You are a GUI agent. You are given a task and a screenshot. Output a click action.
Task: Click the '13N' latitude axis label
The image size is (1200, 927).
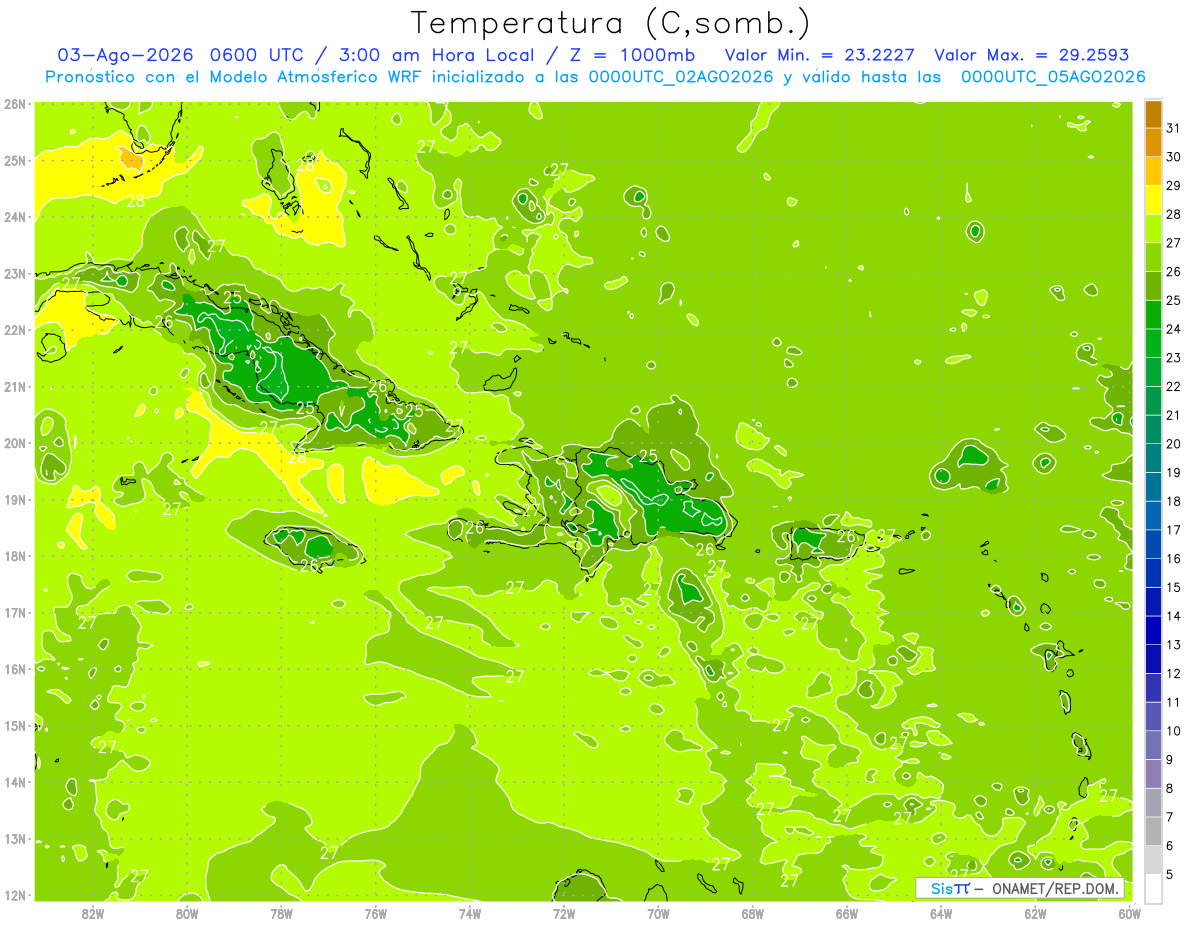[x=15, y=839]
